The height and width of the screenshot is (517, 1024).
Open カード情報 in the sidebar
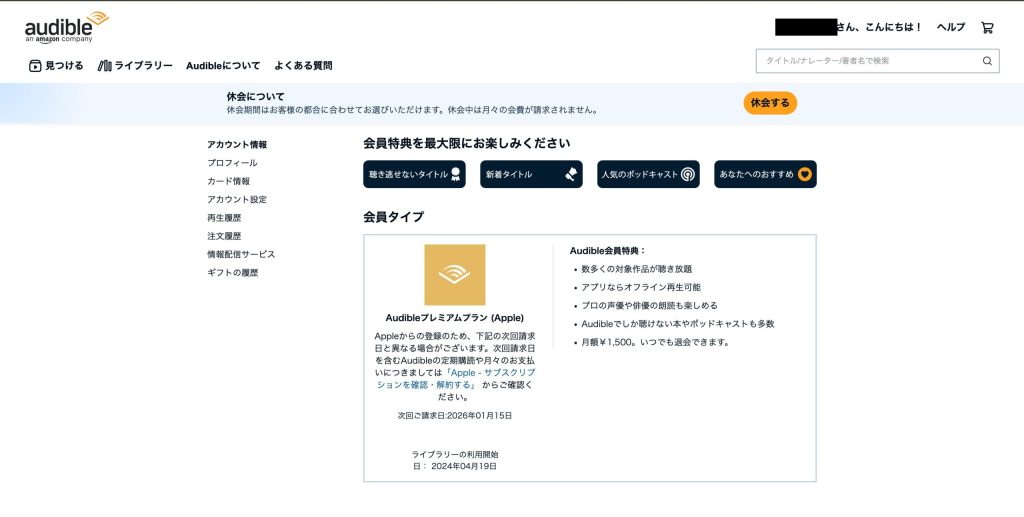click(229, 181)
